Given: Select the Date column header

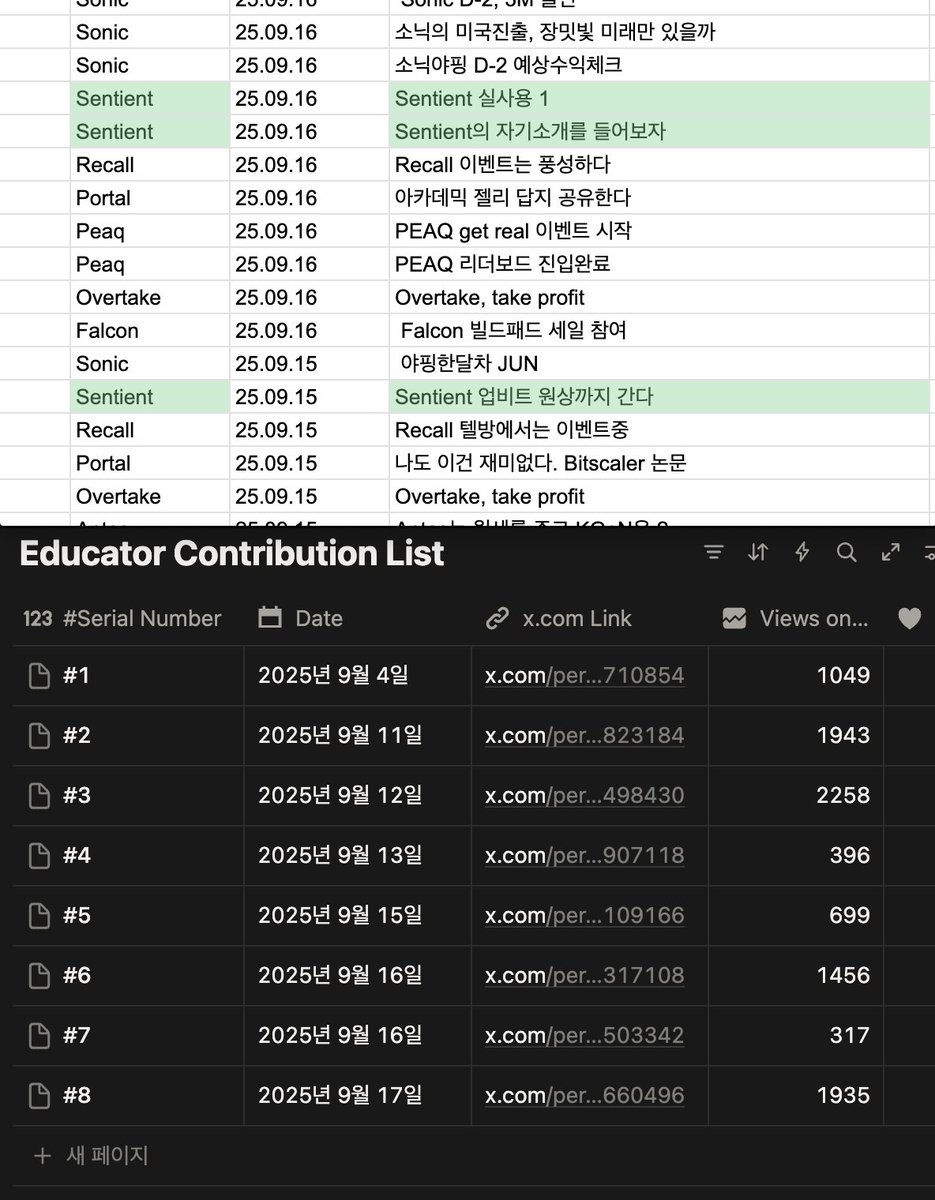Looking at the screenshot, I should point(358,619).
